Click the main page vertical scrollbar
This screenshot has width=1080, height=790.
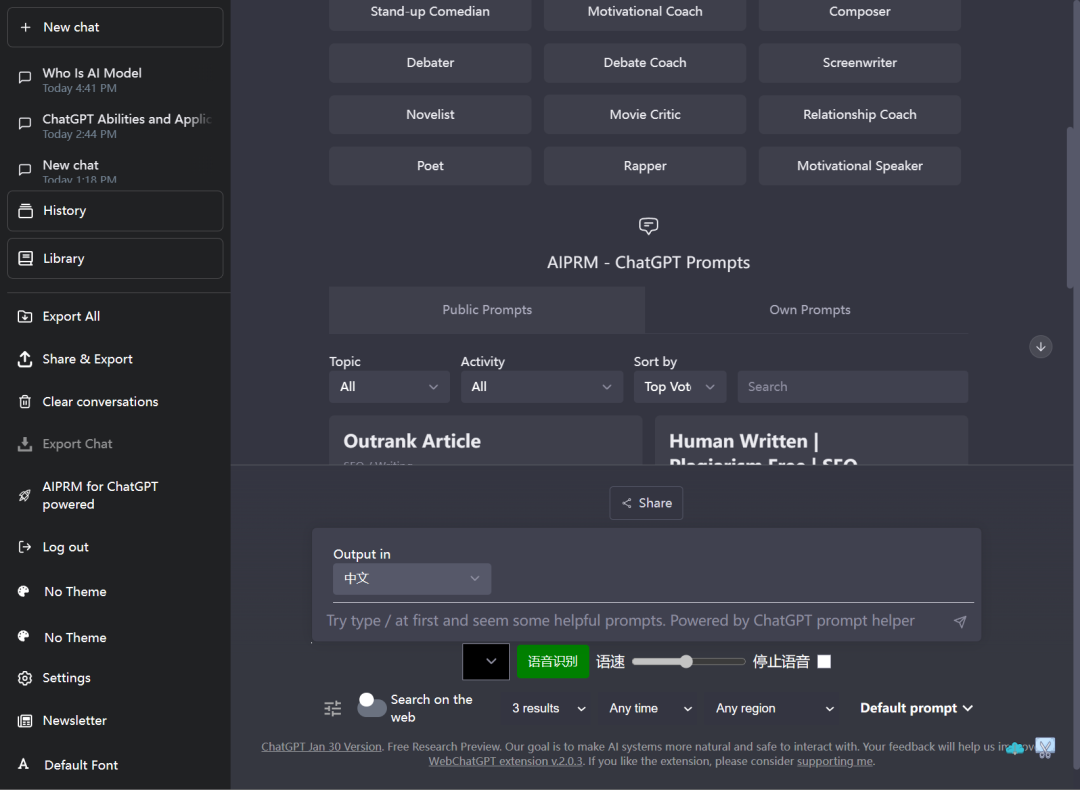(x=1070, y=207)
